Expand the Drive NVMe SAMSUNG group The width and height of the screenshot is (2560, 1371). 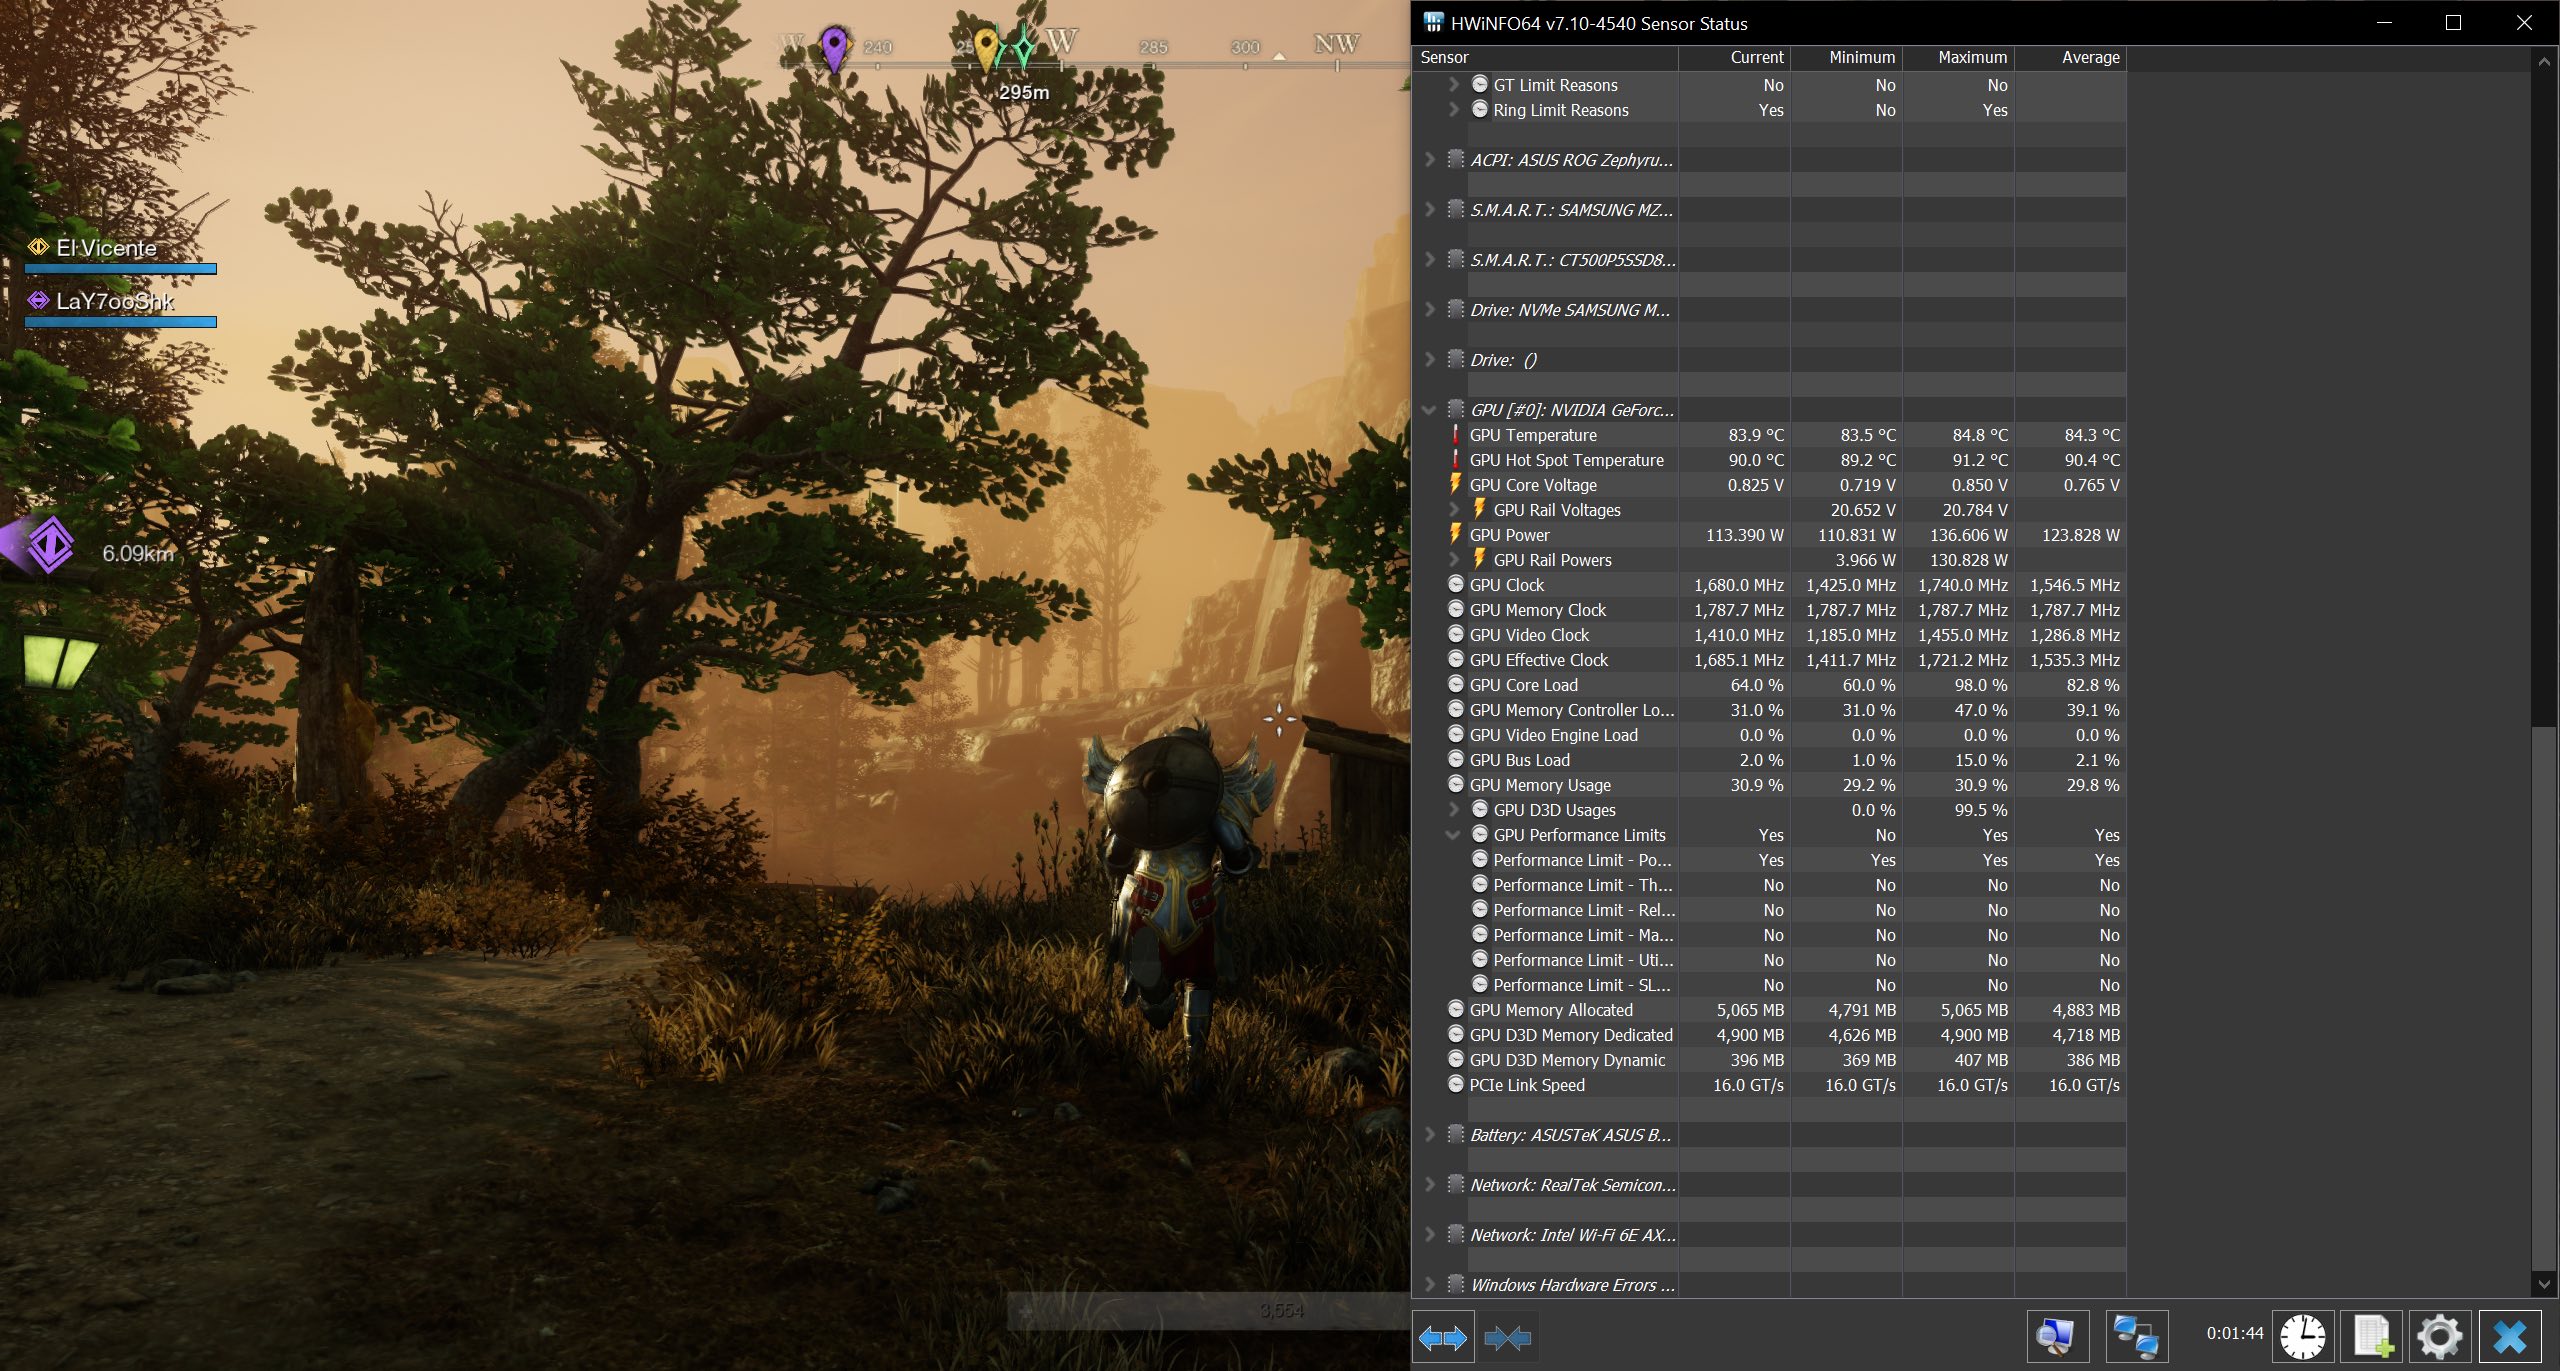(1430, 310)
